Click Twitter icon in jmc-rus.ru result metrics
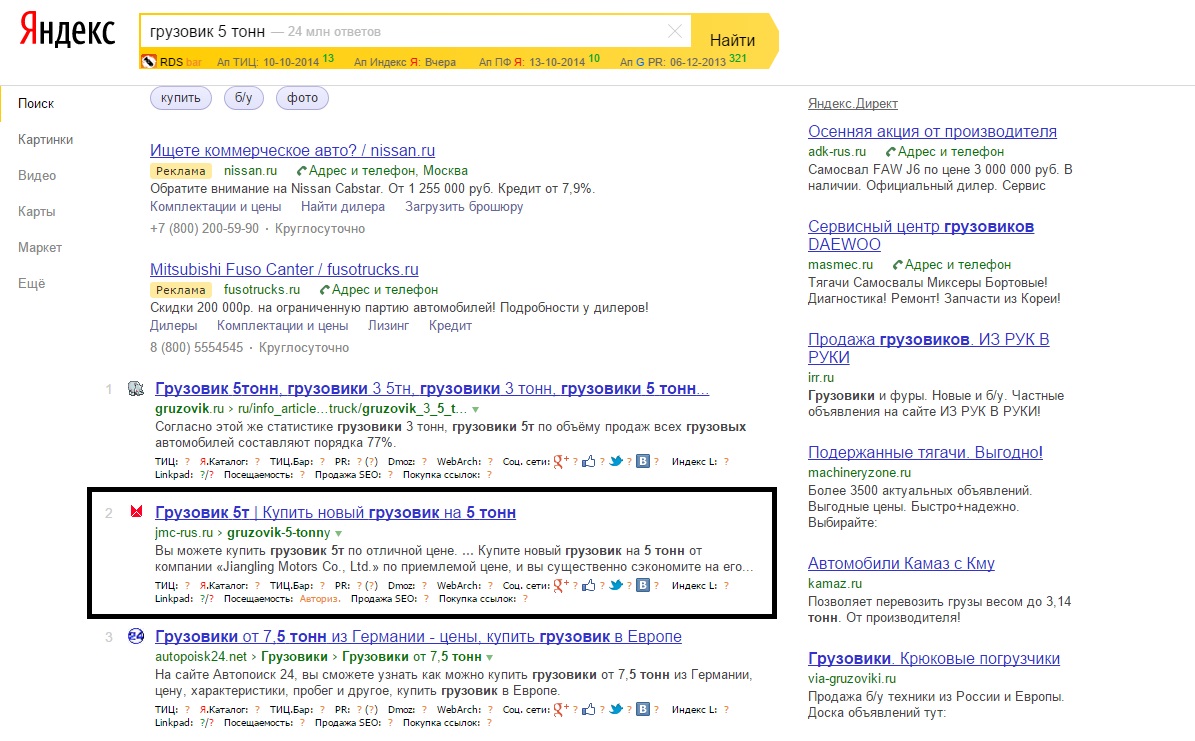Screen dimensions: 1195x741 tap(616, 585)
